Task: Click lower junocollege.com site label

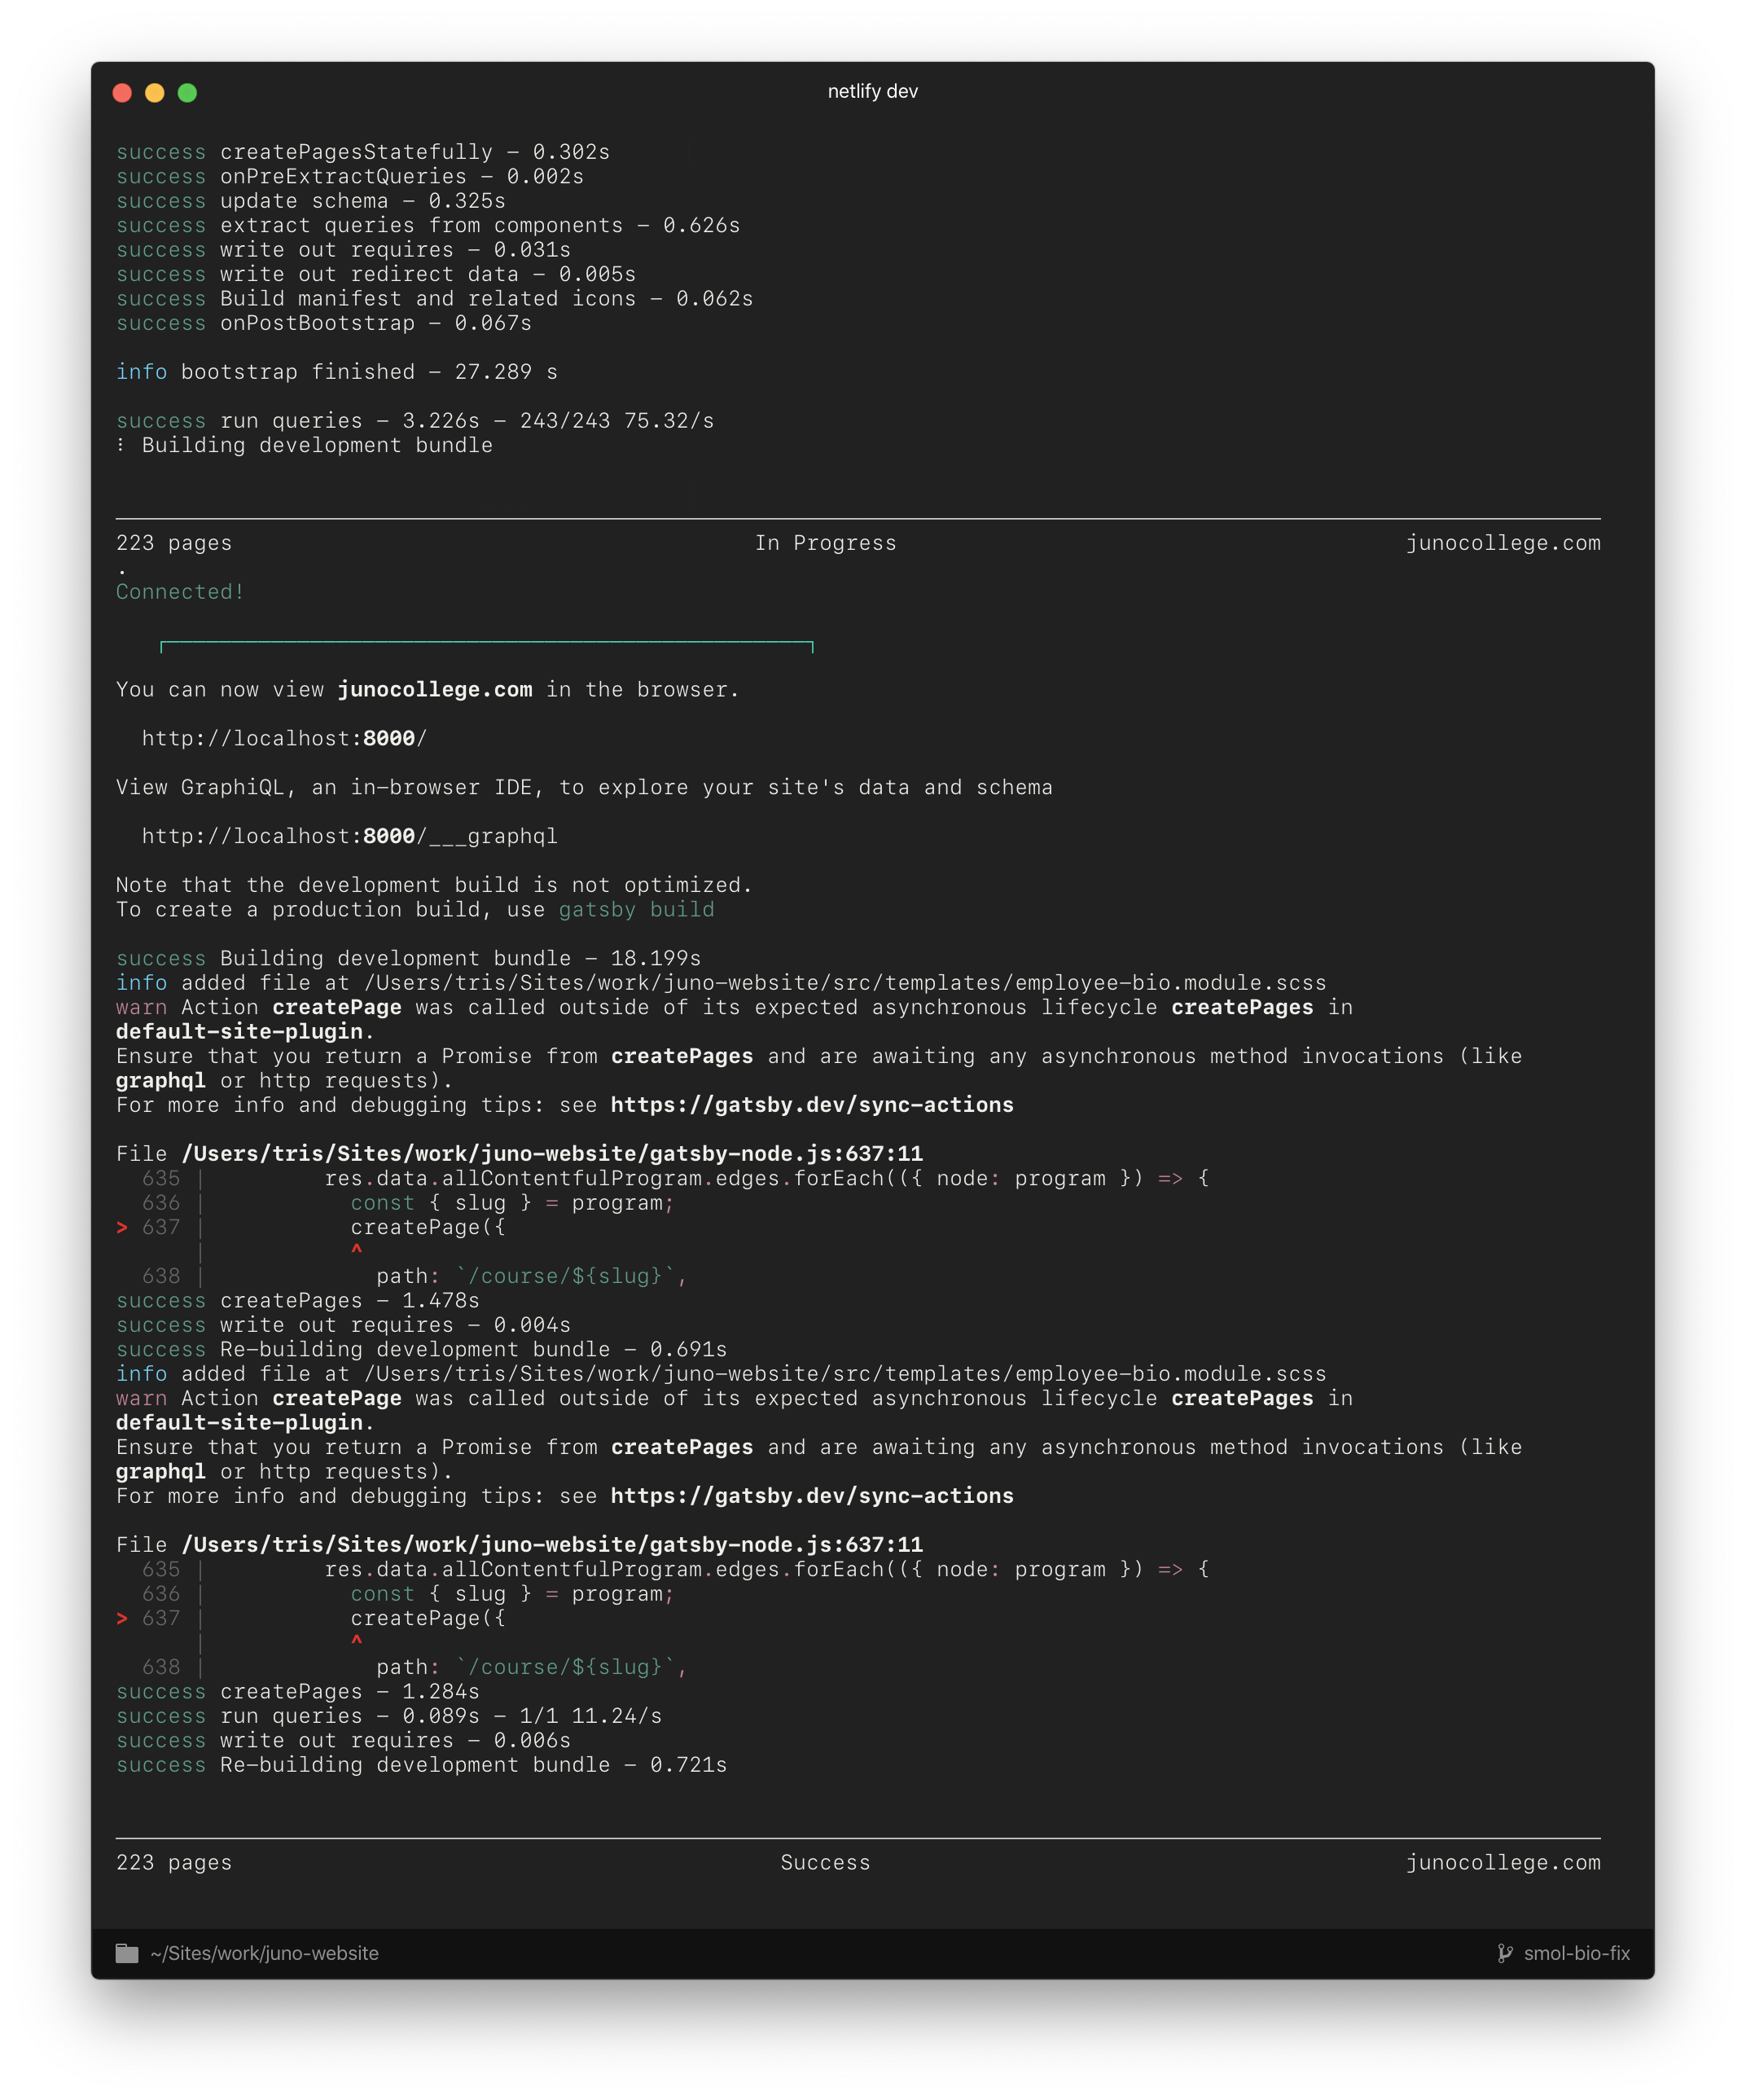Action: (x=1503, y=1862)
